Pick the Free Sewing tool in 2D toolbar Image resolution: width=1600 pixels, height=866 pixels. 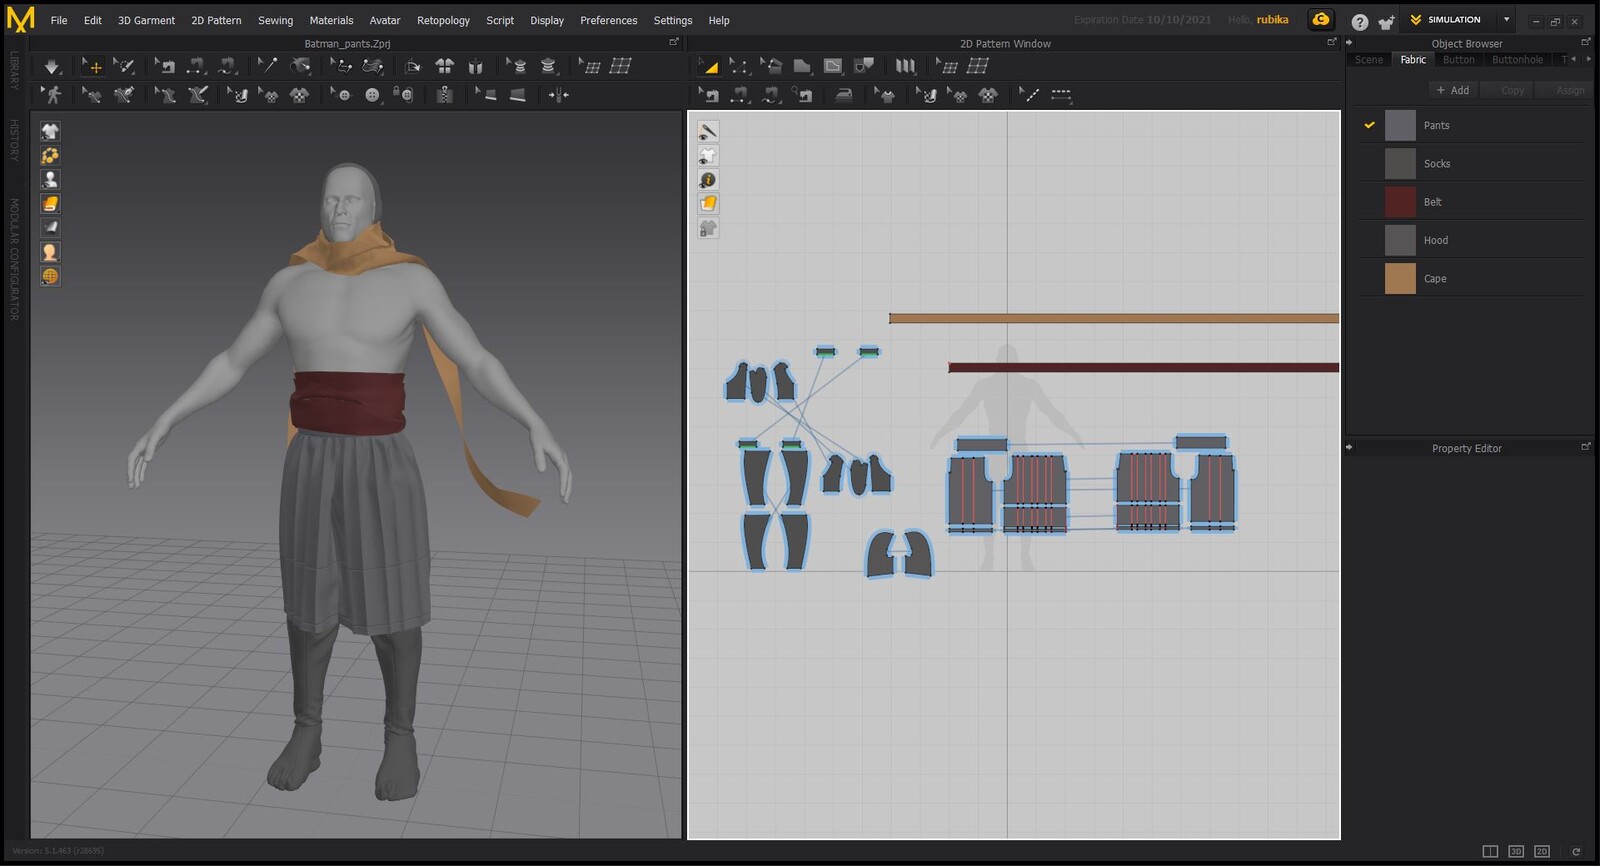point(770,95)
